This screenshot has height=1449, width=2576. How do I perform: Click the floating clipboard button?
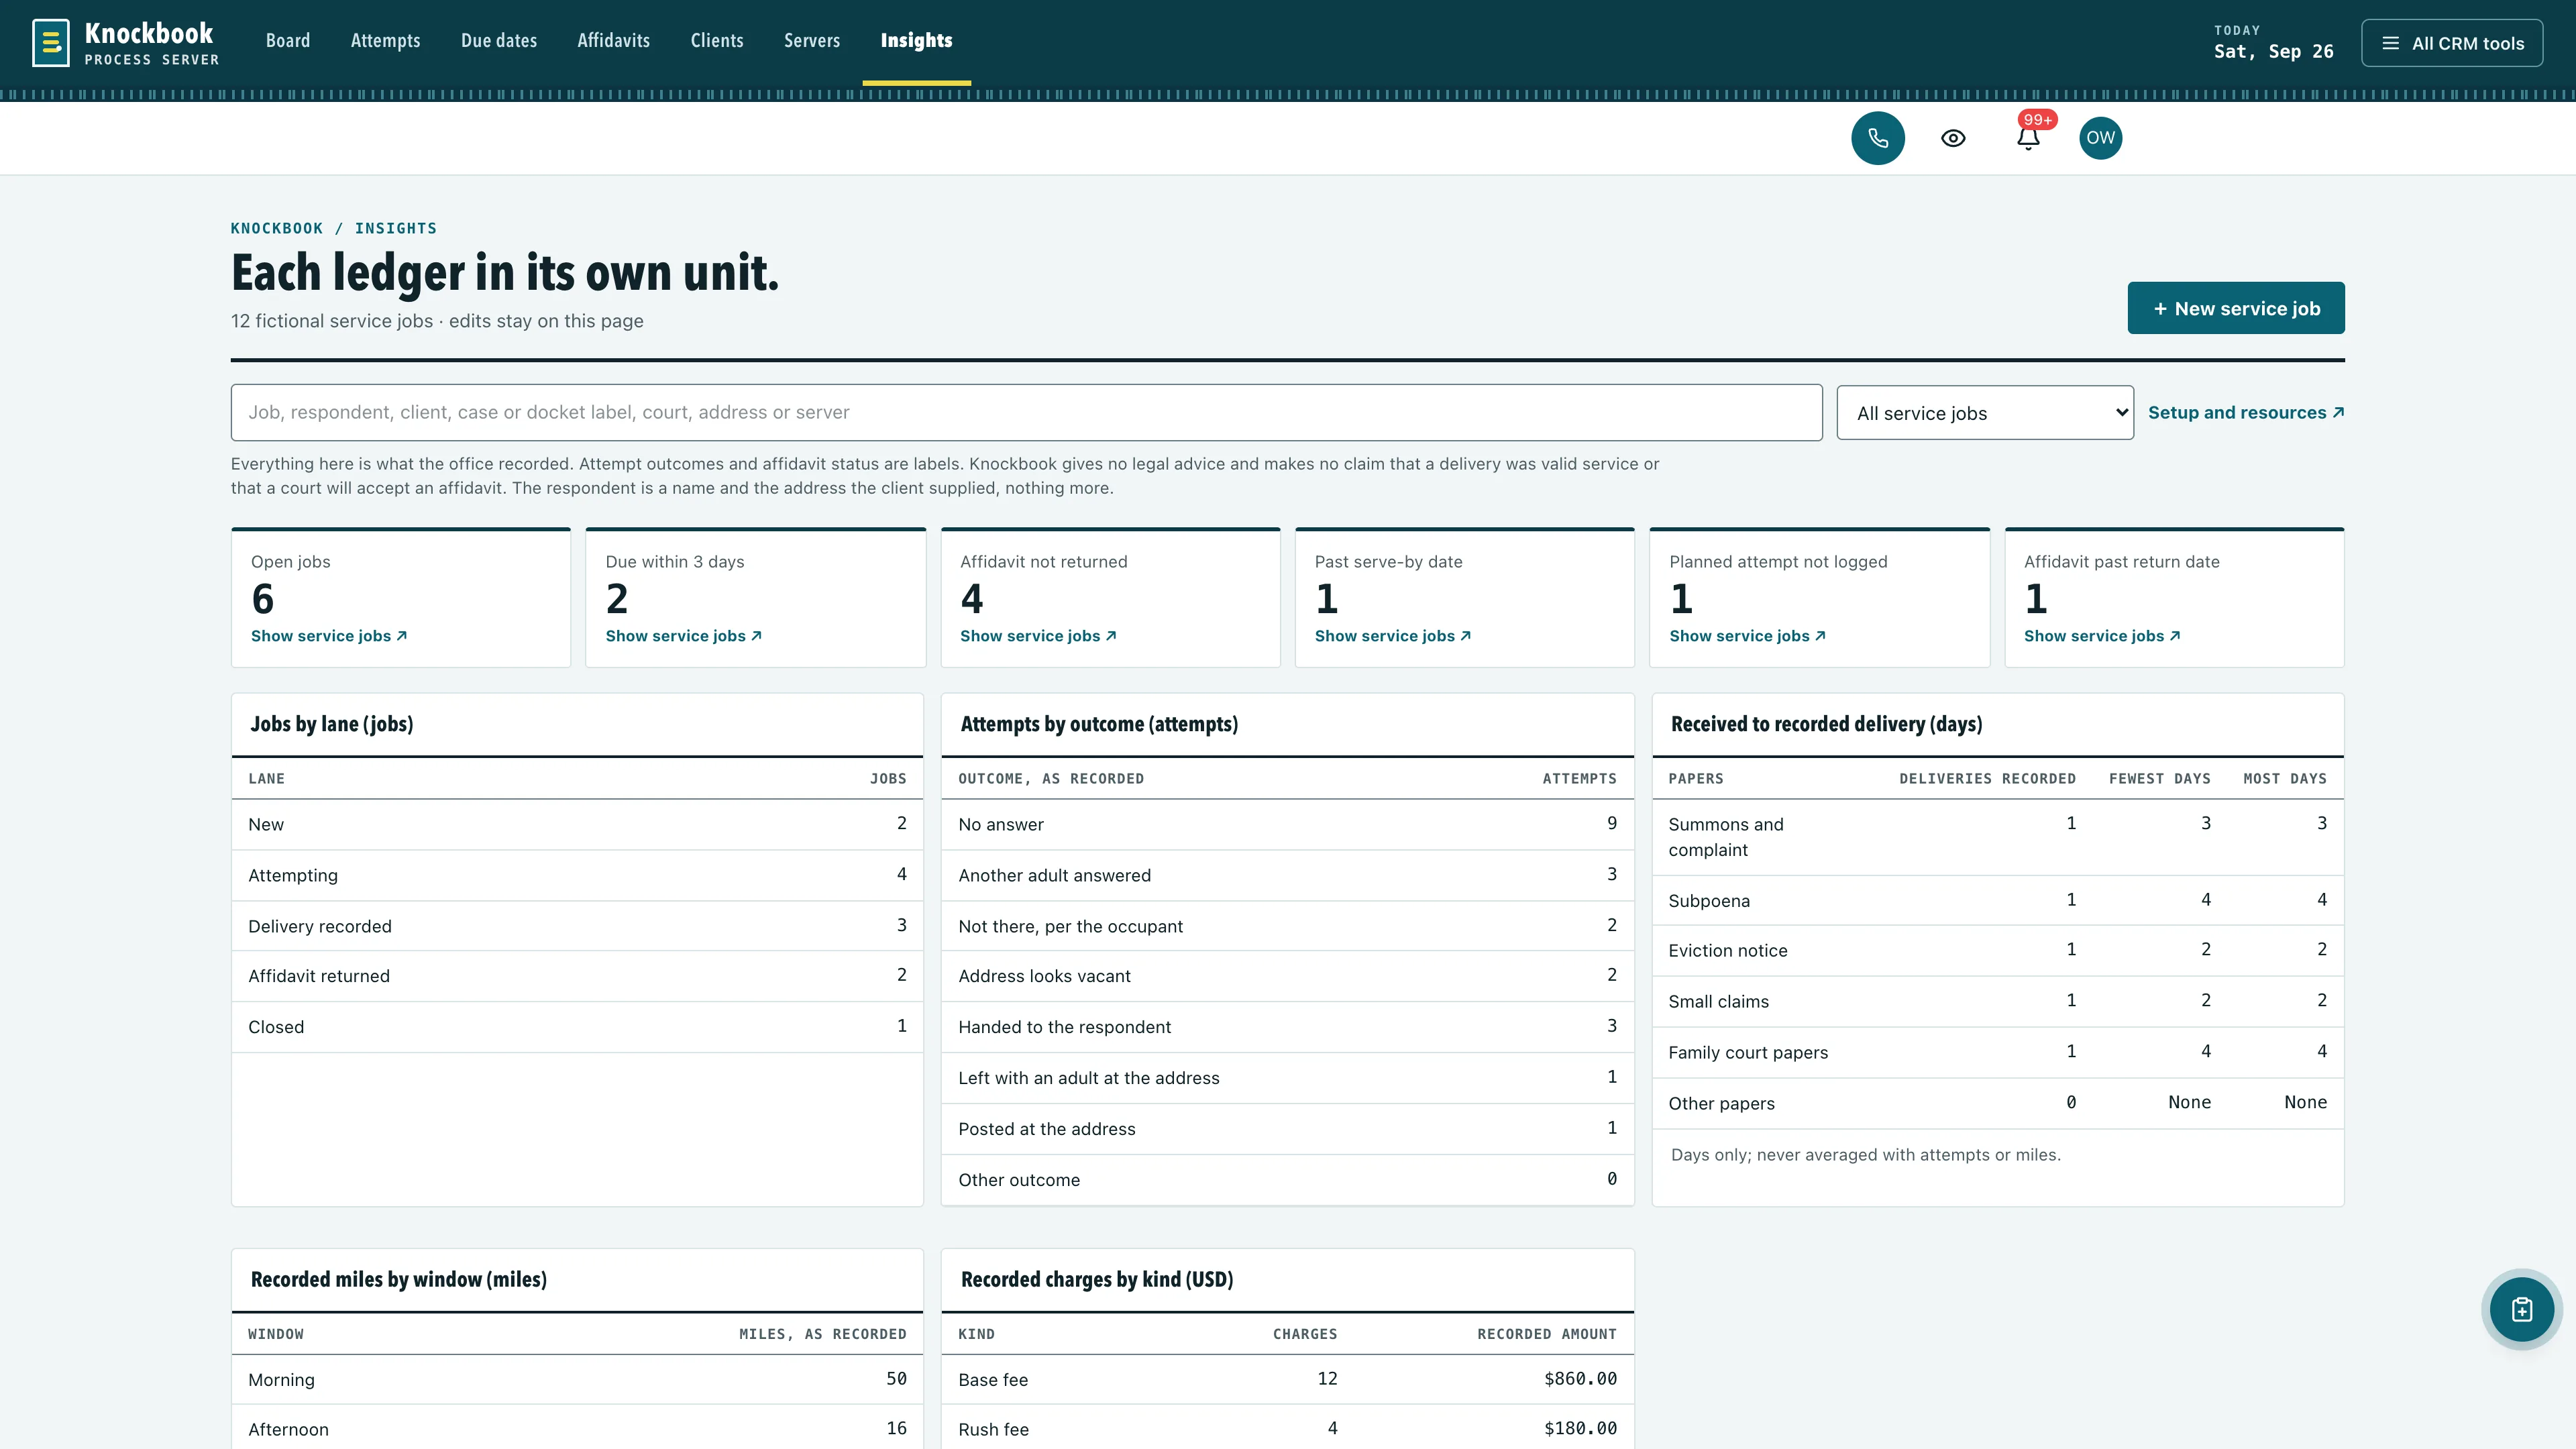2522,1309
